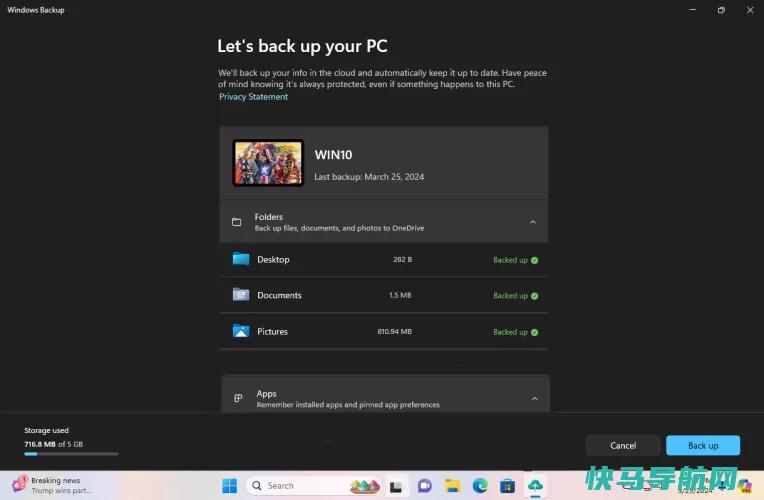
Task: Open Task View from taskbar
Action: click(396, 486)
